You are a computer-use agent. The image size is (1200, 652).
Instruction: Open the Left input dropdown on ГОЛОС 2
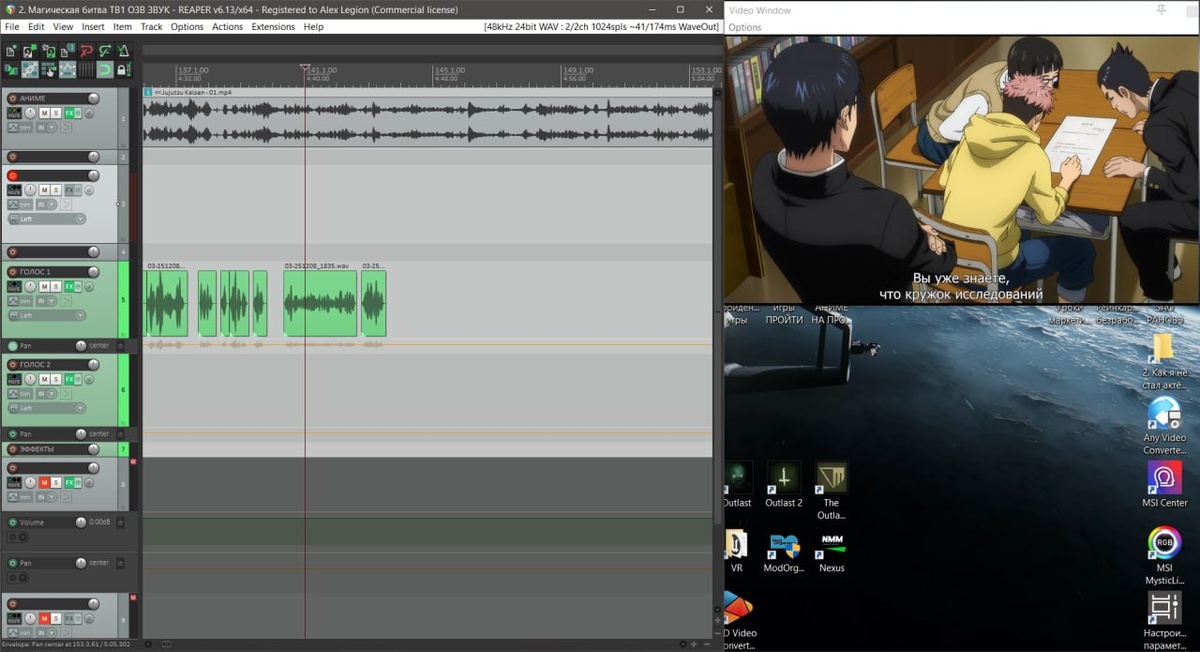(47, 407)
